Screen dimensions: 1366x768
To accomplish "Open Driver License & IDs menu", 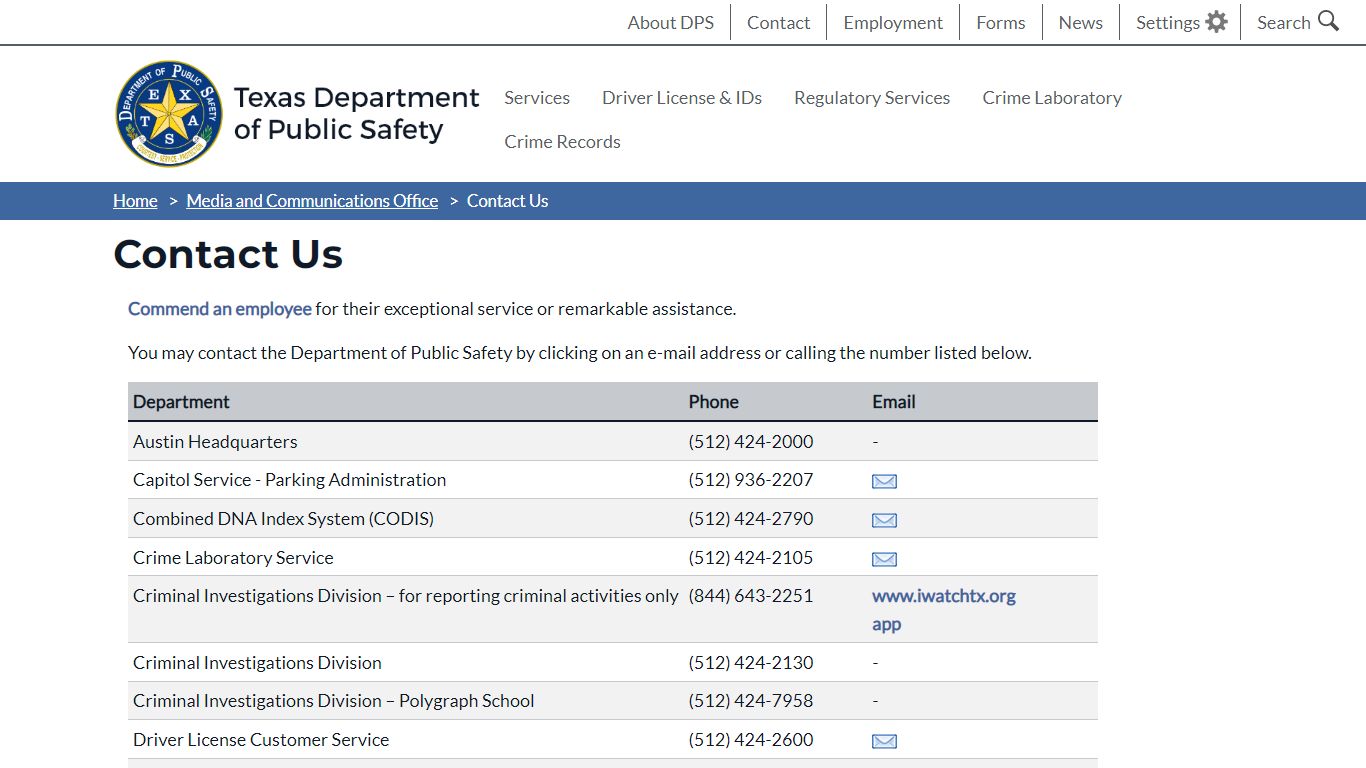I will click(682, 97).
